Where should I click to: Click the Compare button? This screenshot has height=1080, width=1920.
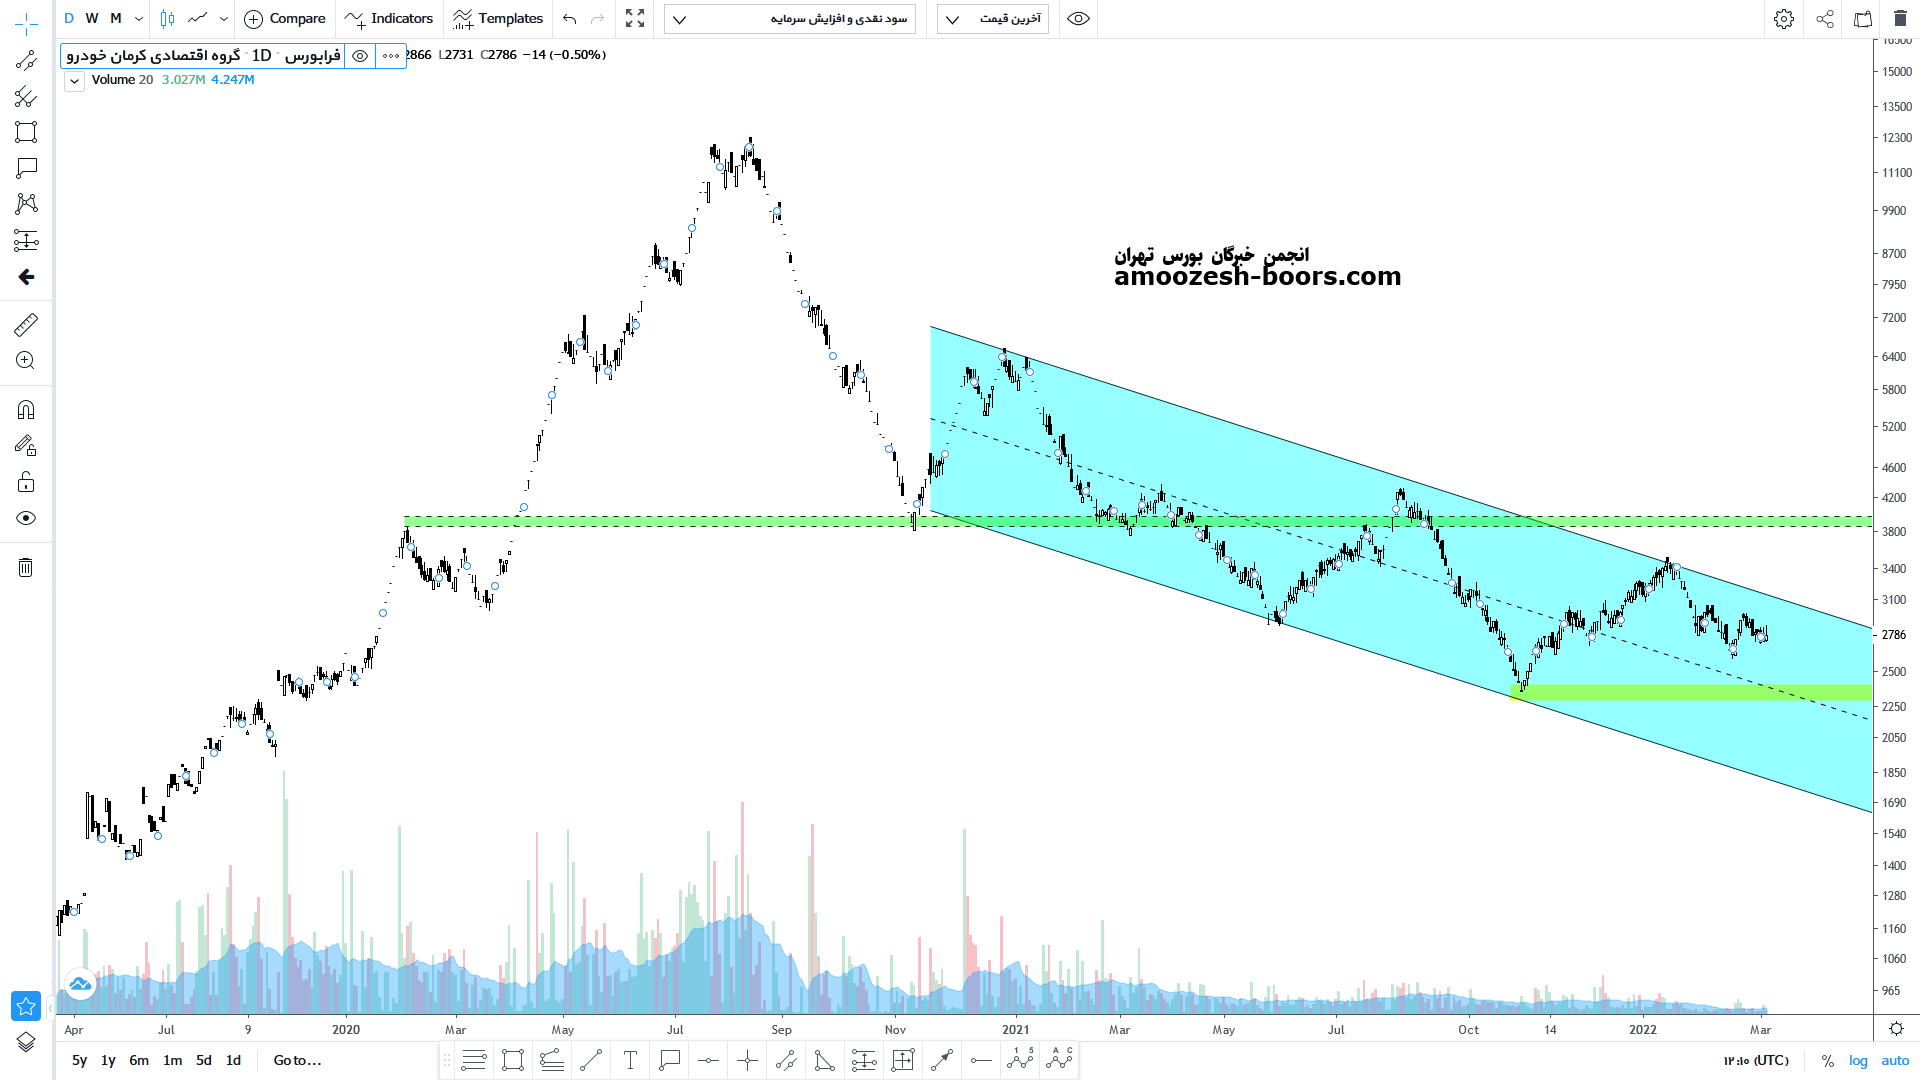point(285,19)
